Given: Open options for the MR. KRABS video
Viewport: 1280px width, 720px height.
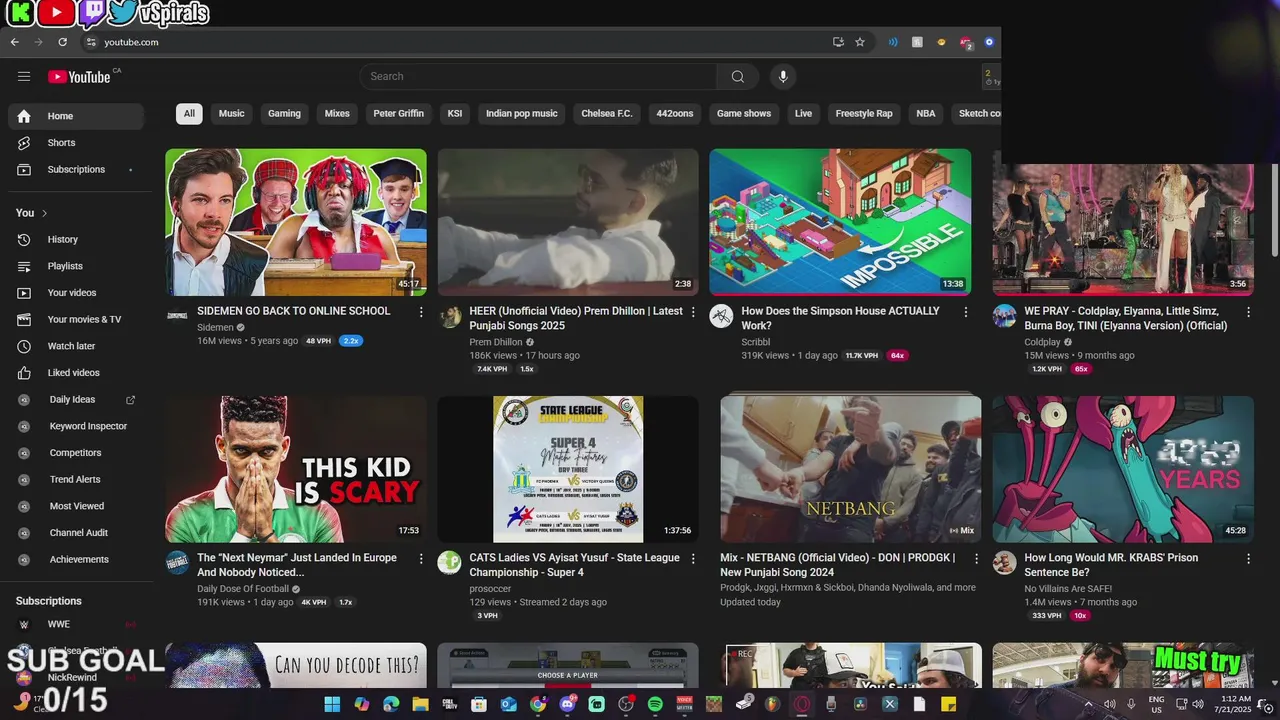Looking at the screenshot, I should (x=1248, y=559).
